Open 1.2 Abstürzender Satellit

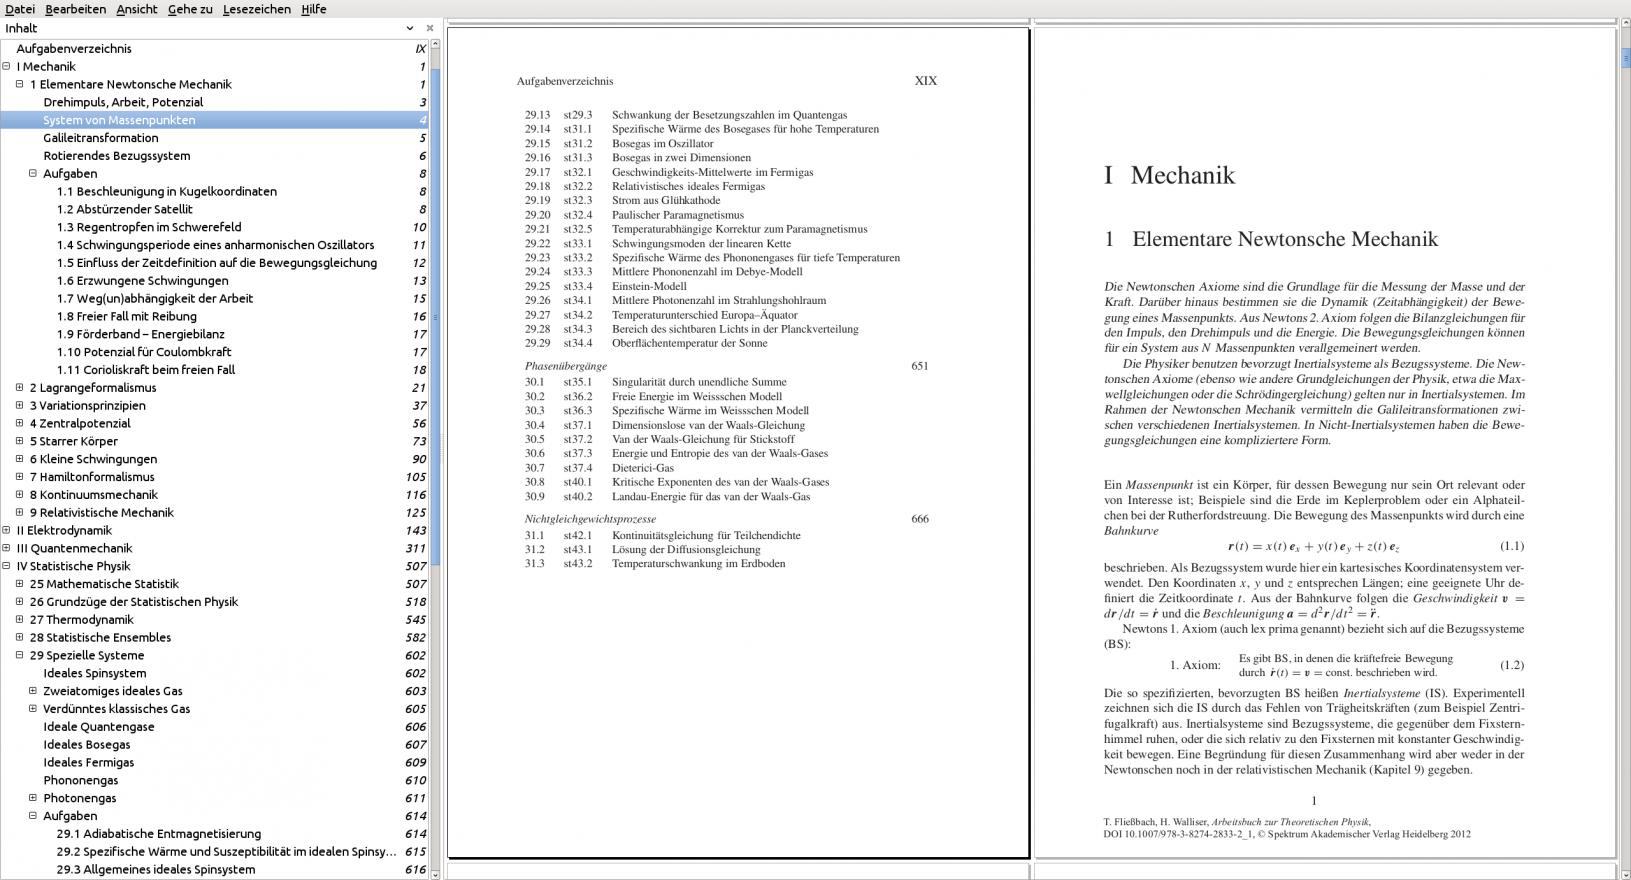(x=125, y=209)
